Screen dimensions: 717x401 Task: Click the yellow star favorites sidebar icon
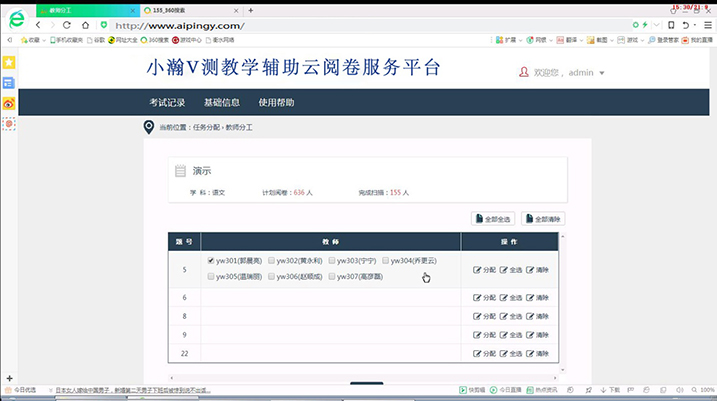coord(9,62)
